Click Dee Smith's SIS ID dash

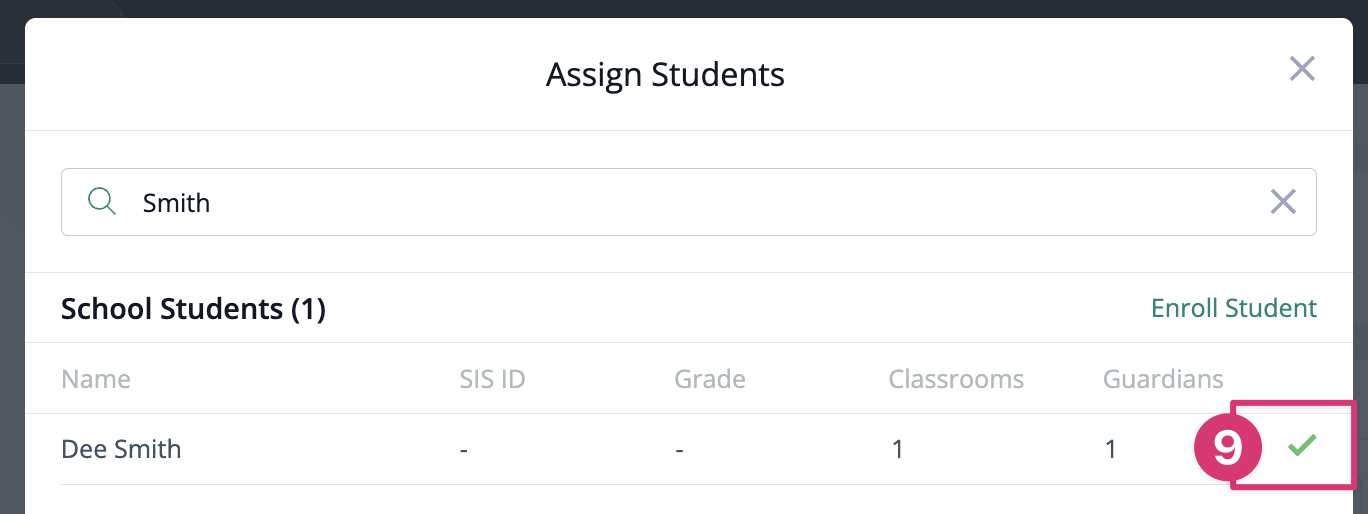pyautogui.click(x=464, y=449)
